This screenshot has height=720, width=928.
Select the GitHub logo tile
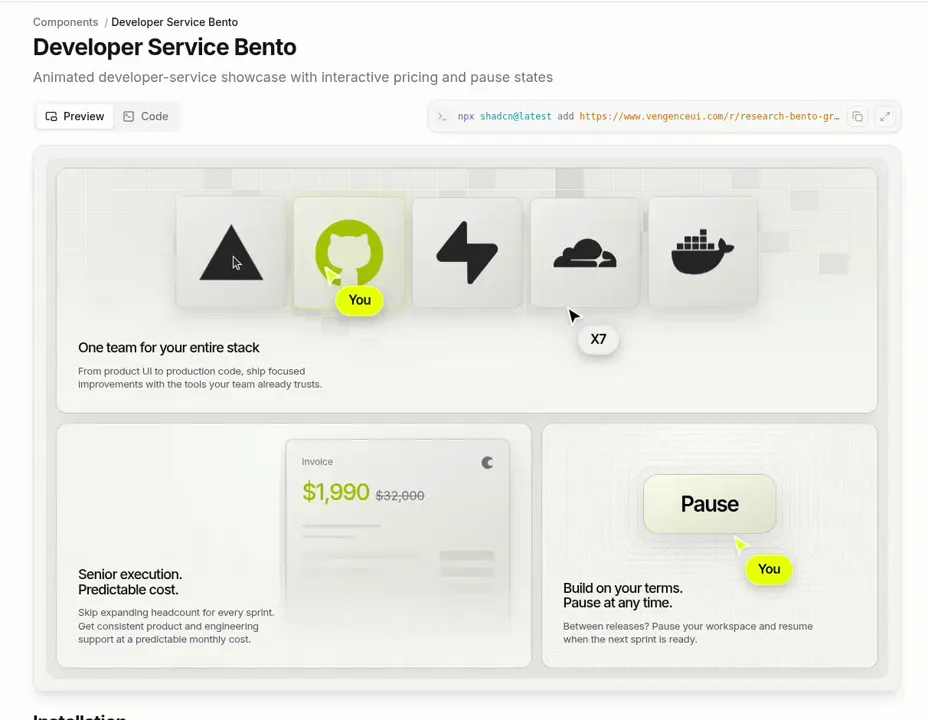pos(349,252)
